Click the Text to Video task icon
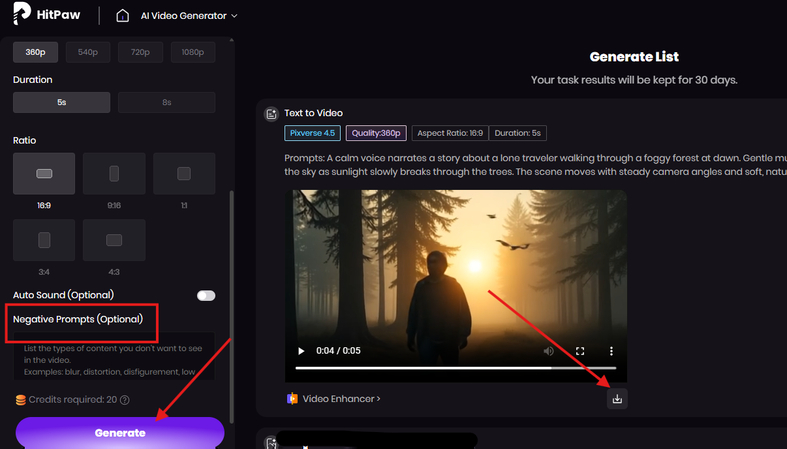Viewport: 787px width, 449px height. 271,114
